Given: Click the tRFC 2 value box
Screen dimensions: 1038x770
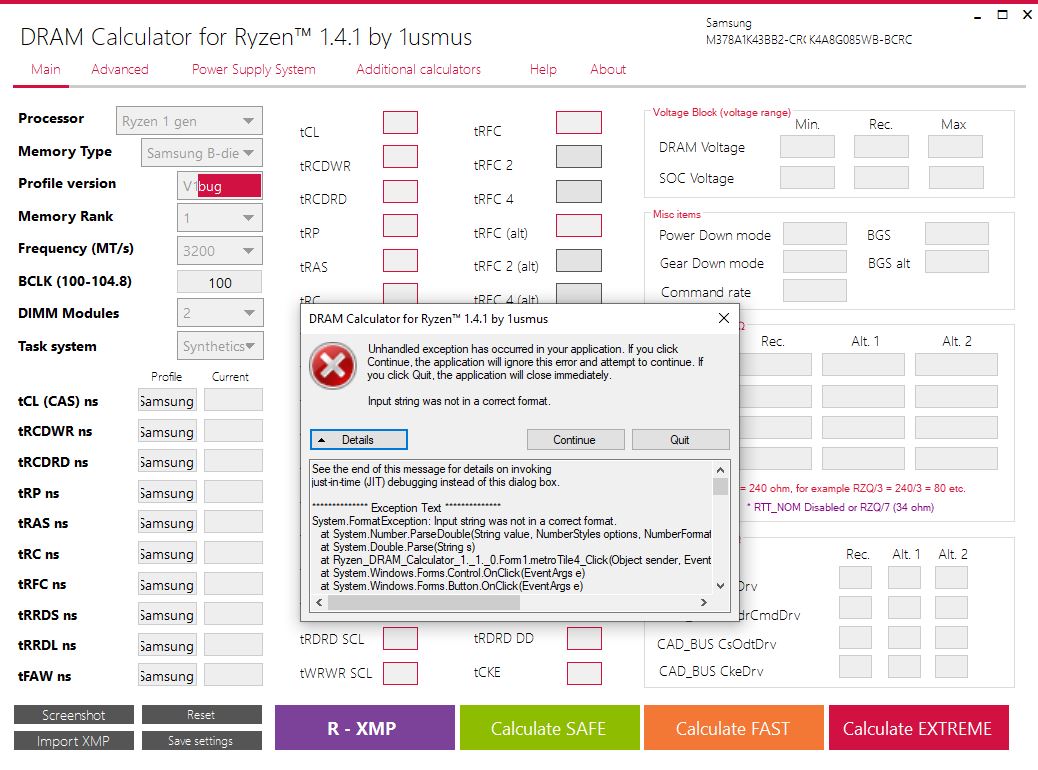Looking at the screenshot, I should point(579,157).
